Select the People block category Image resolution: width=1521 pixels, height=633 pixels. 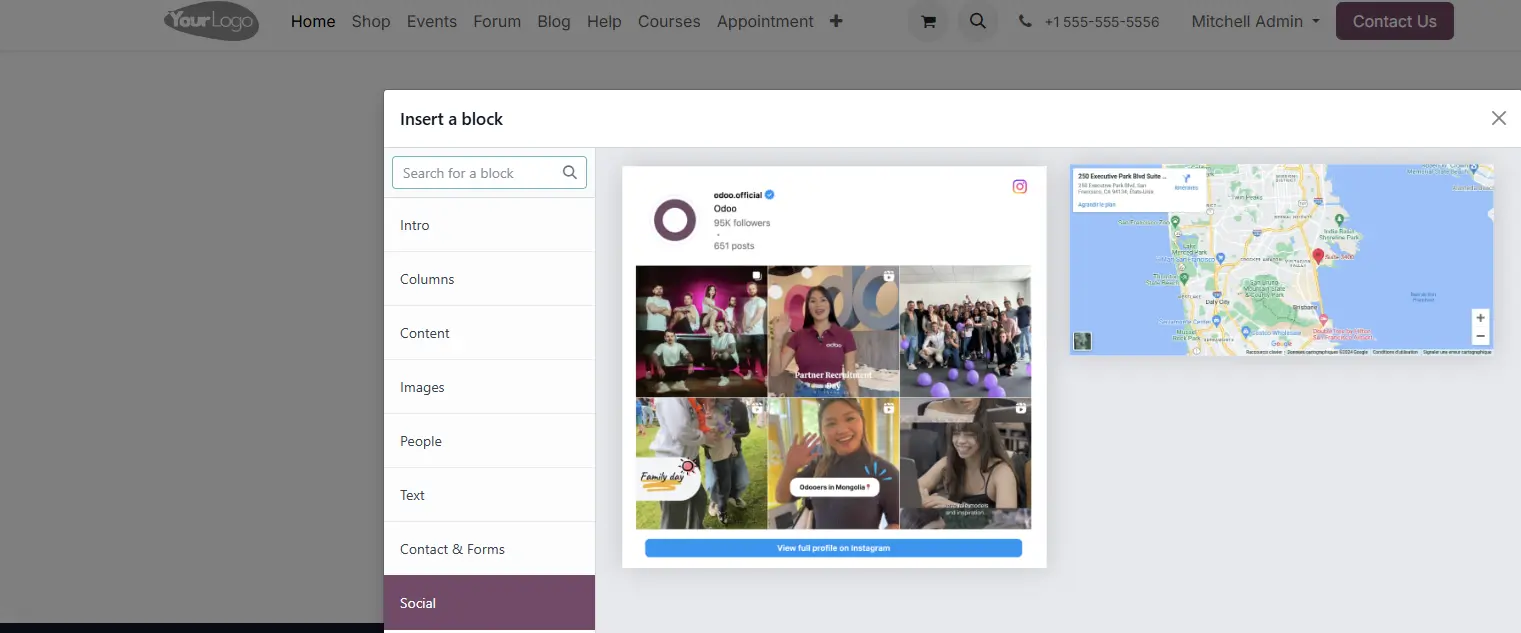coord(490,441)
